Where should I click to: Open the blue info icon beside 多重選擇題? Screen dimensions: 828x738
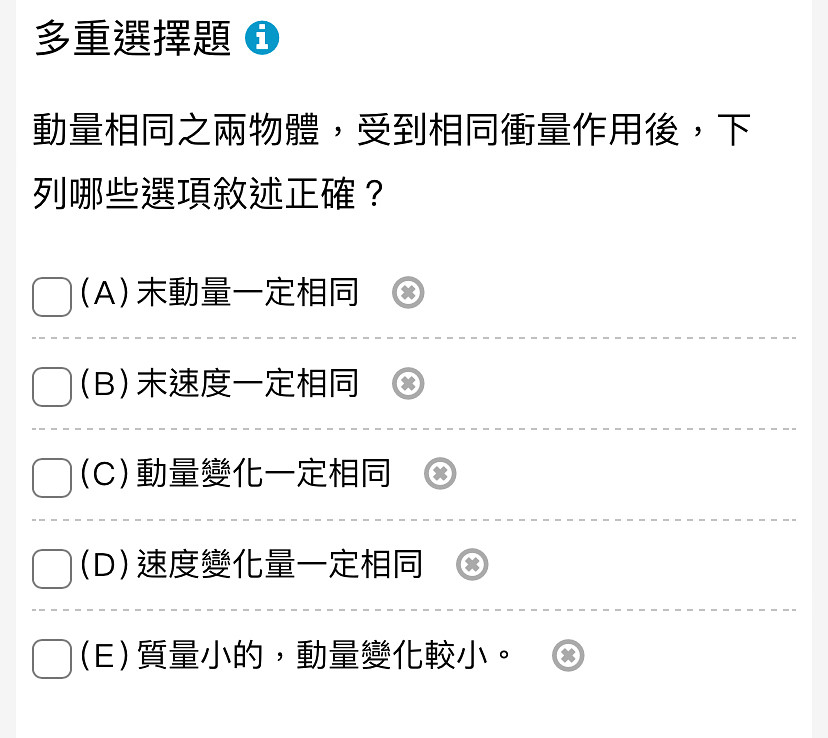pyautogui.click(x=262, y=37)
